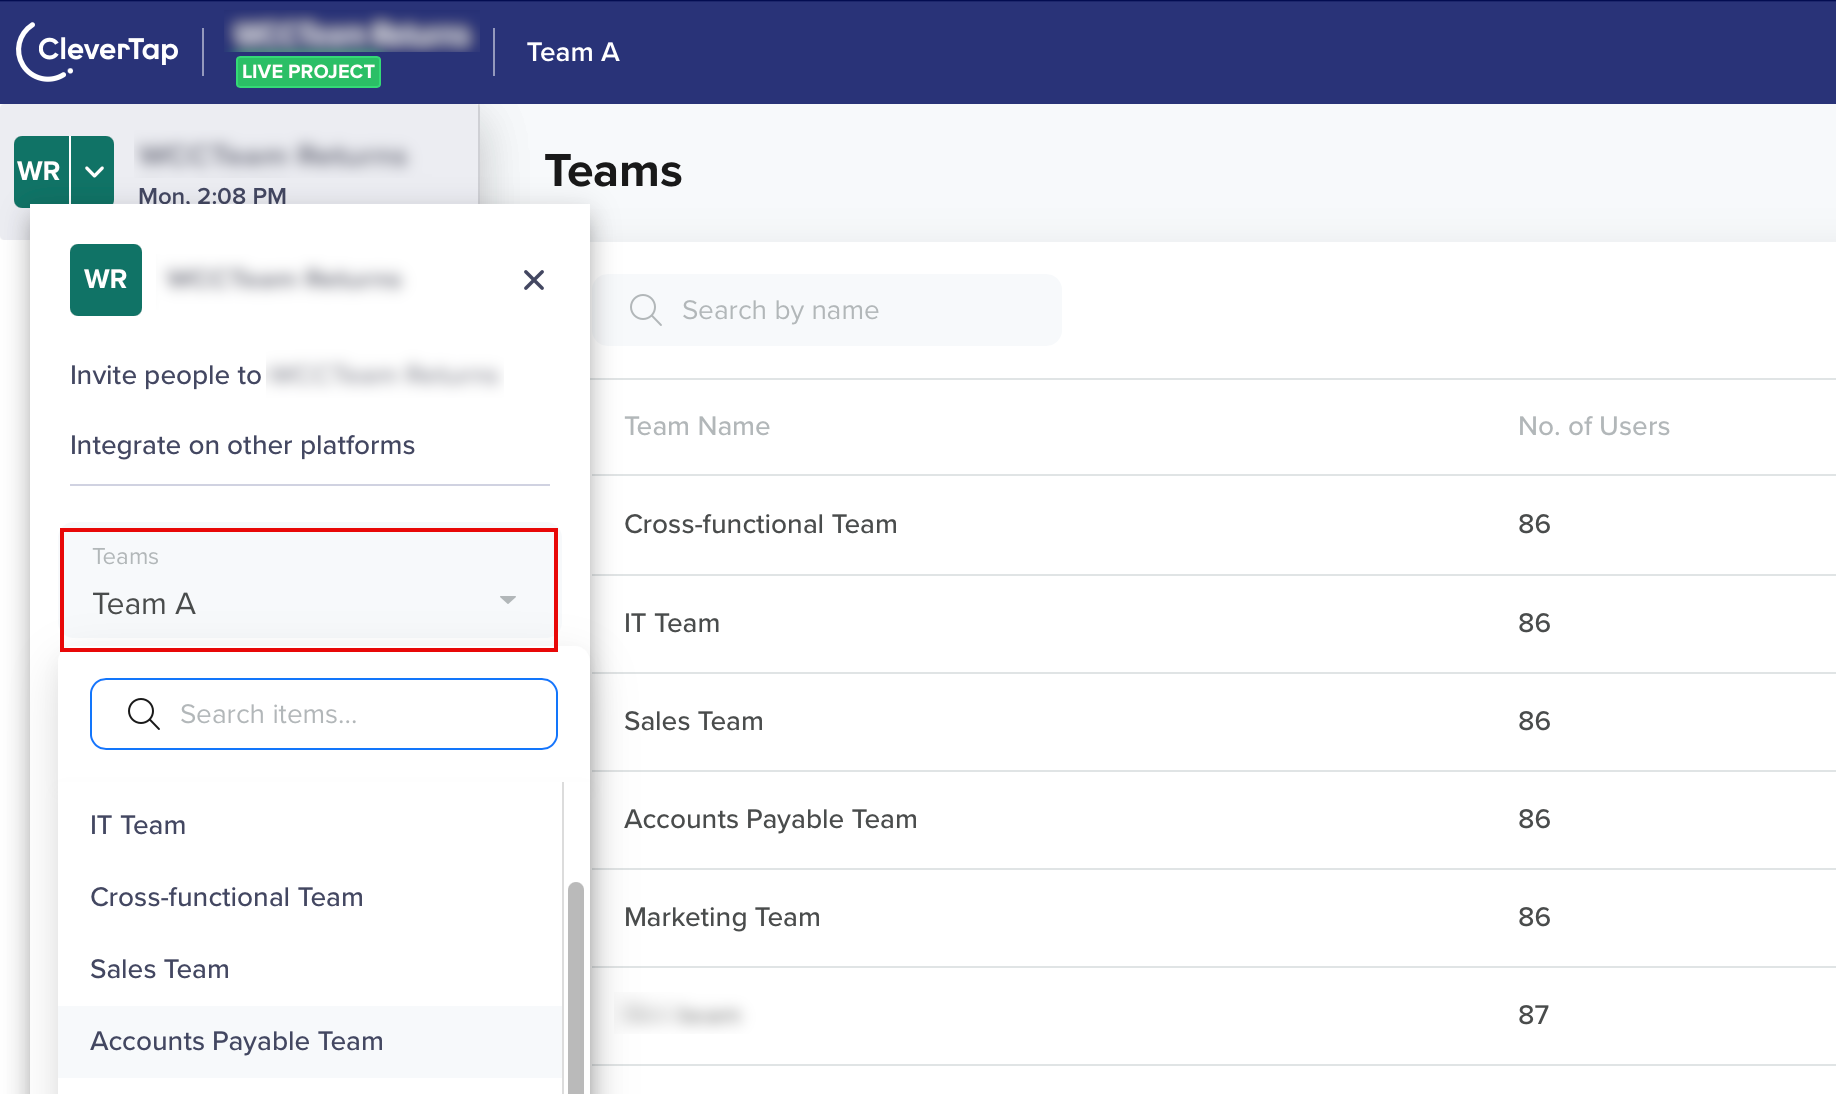Click 'Invite people to' link
Viewport: 1836px width, 1094px height.
[x=166, y=375]
